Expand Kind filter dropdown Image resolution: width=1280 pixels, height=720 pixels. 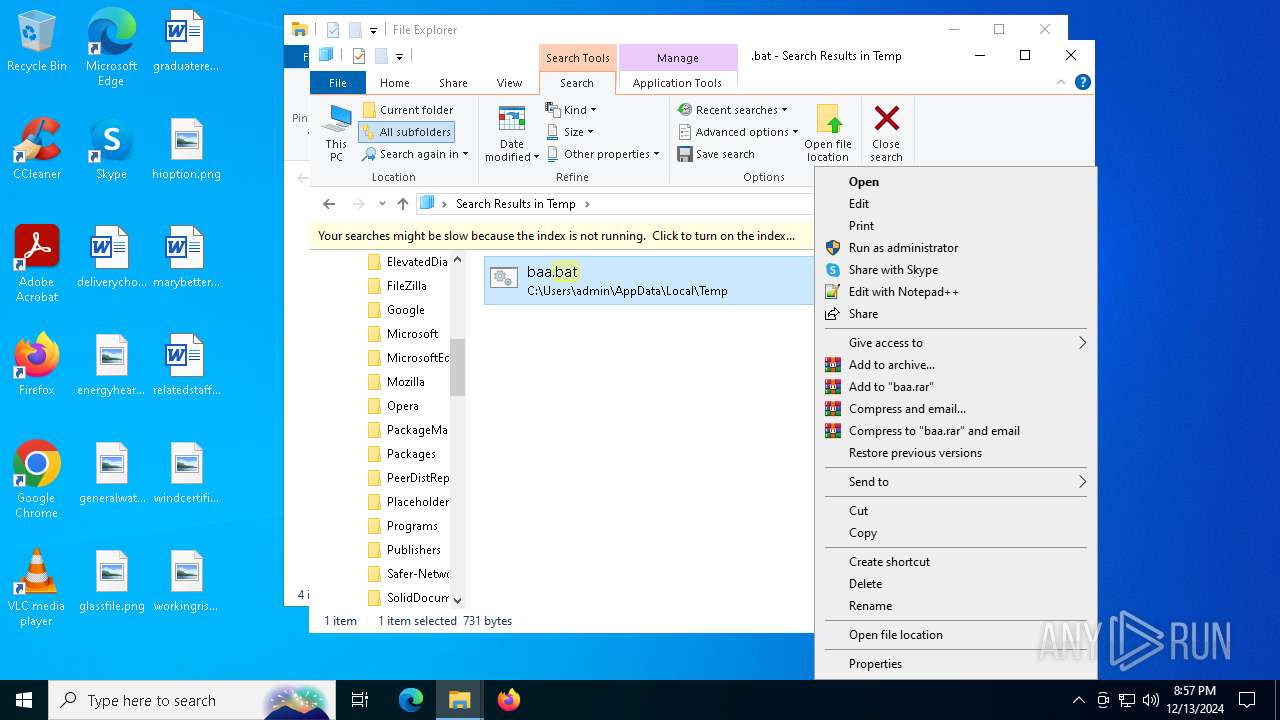[571, 110]
